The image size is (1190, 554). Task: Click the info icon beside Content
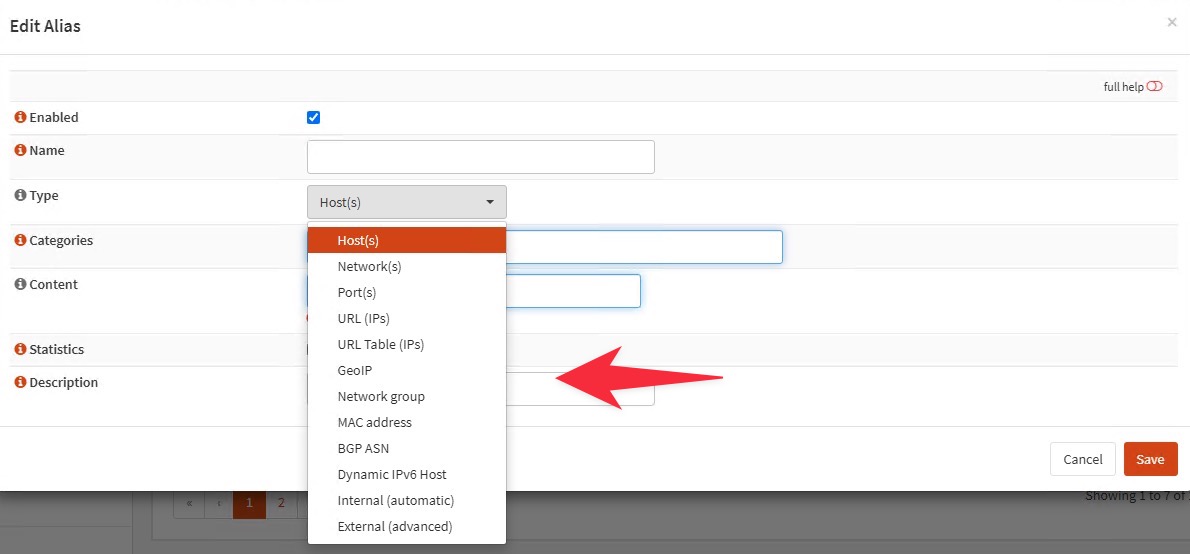point(20,284)
